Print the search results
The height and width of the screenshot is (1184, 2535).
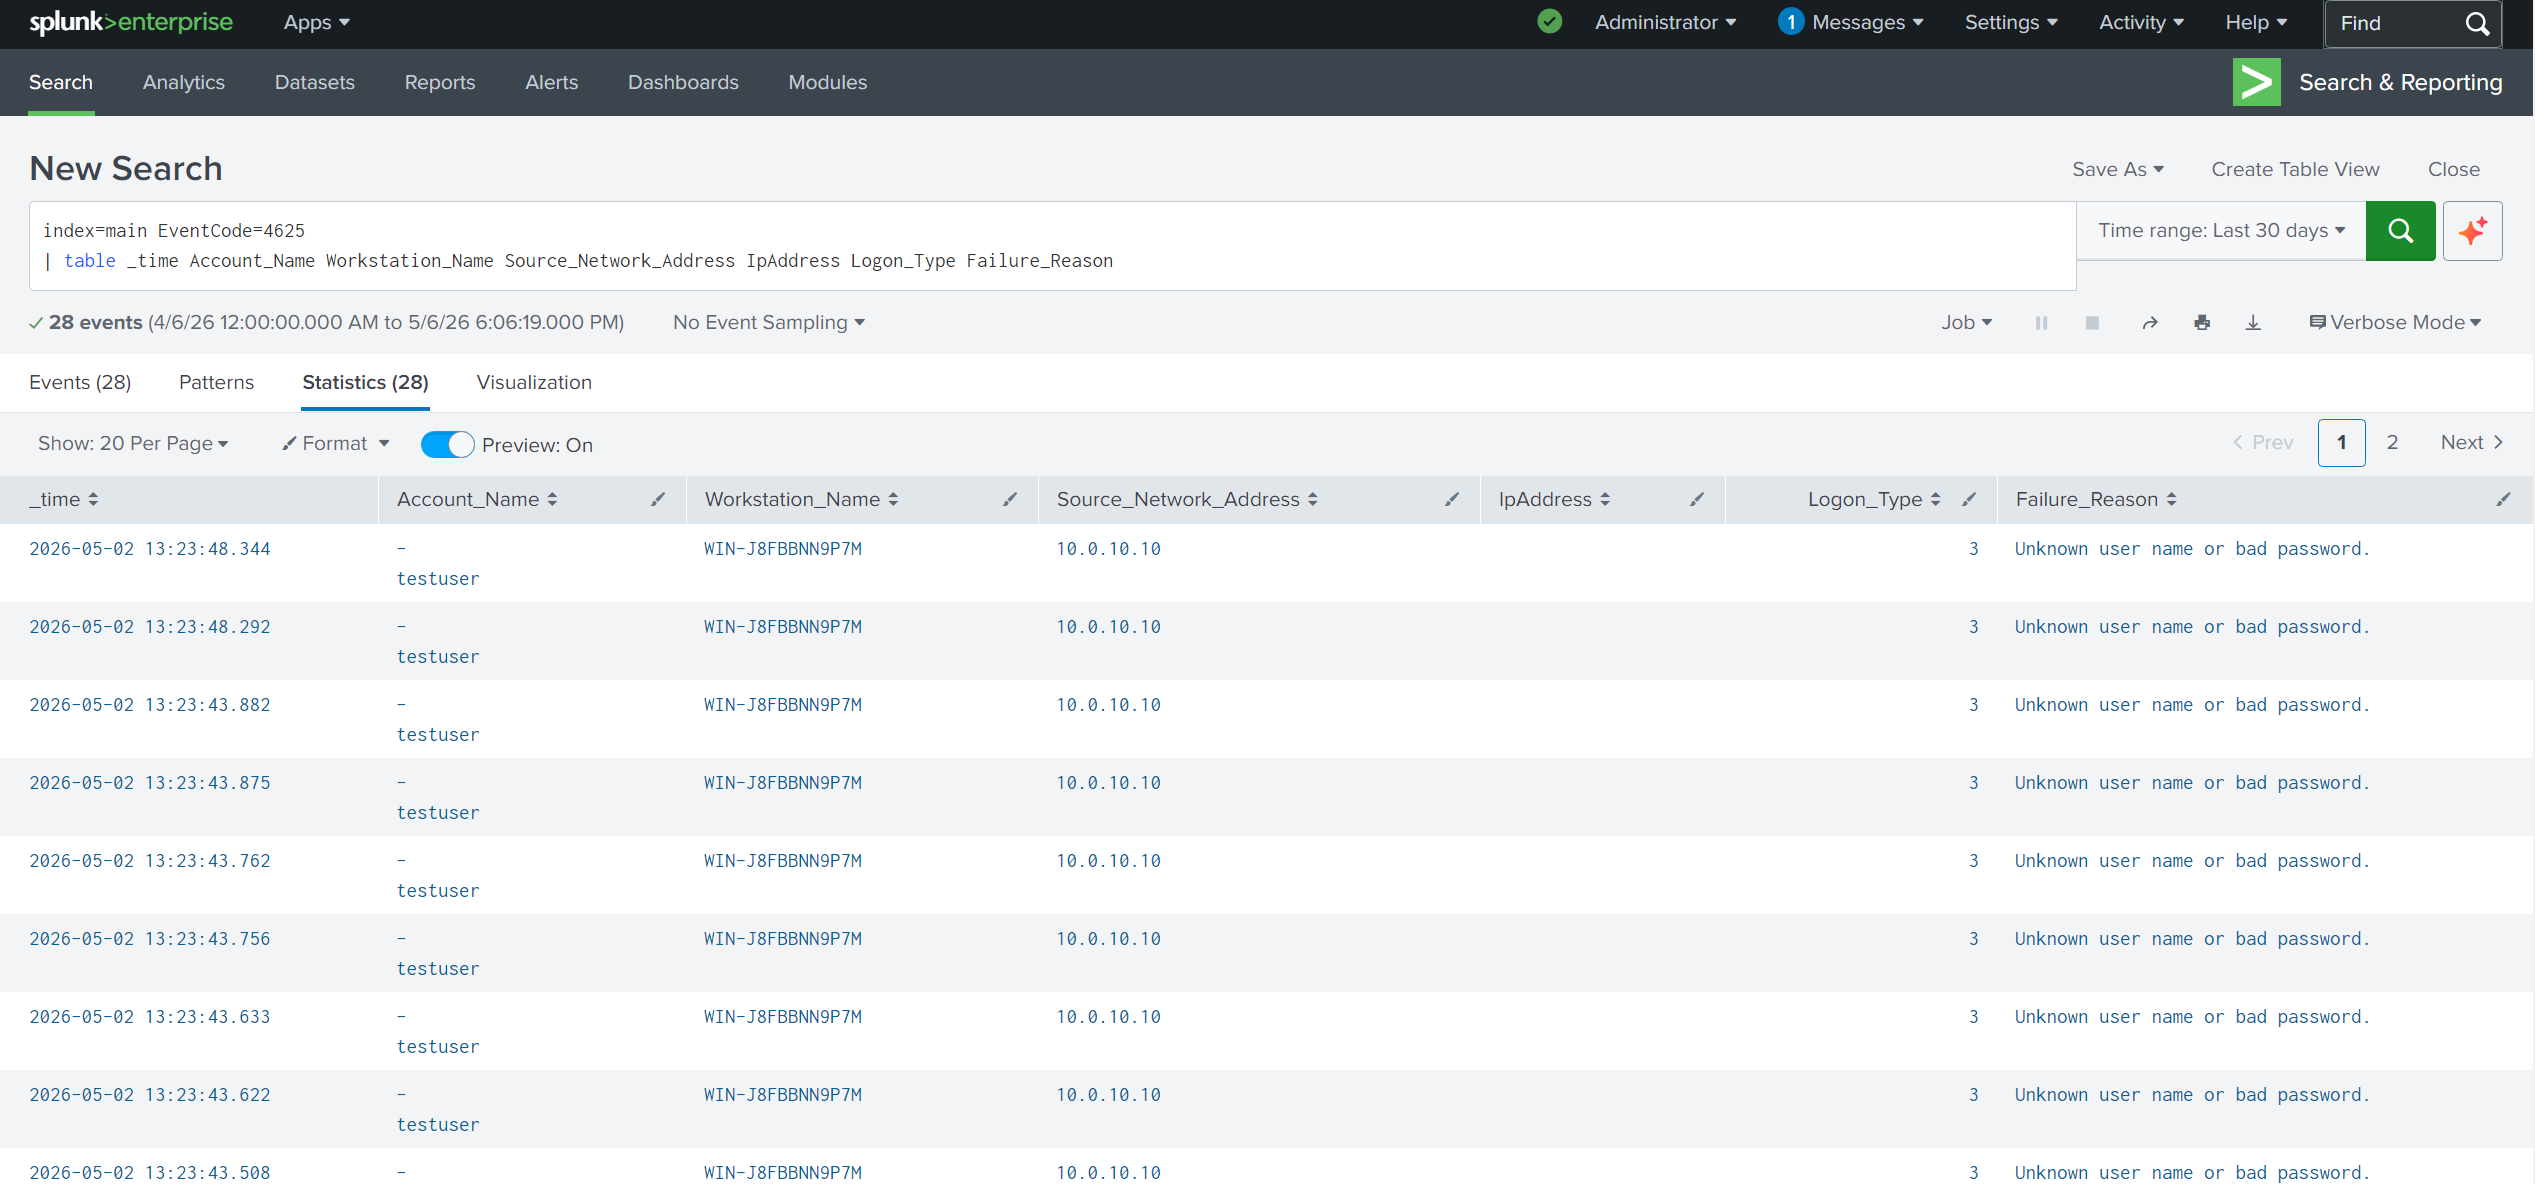(2202, 323)
